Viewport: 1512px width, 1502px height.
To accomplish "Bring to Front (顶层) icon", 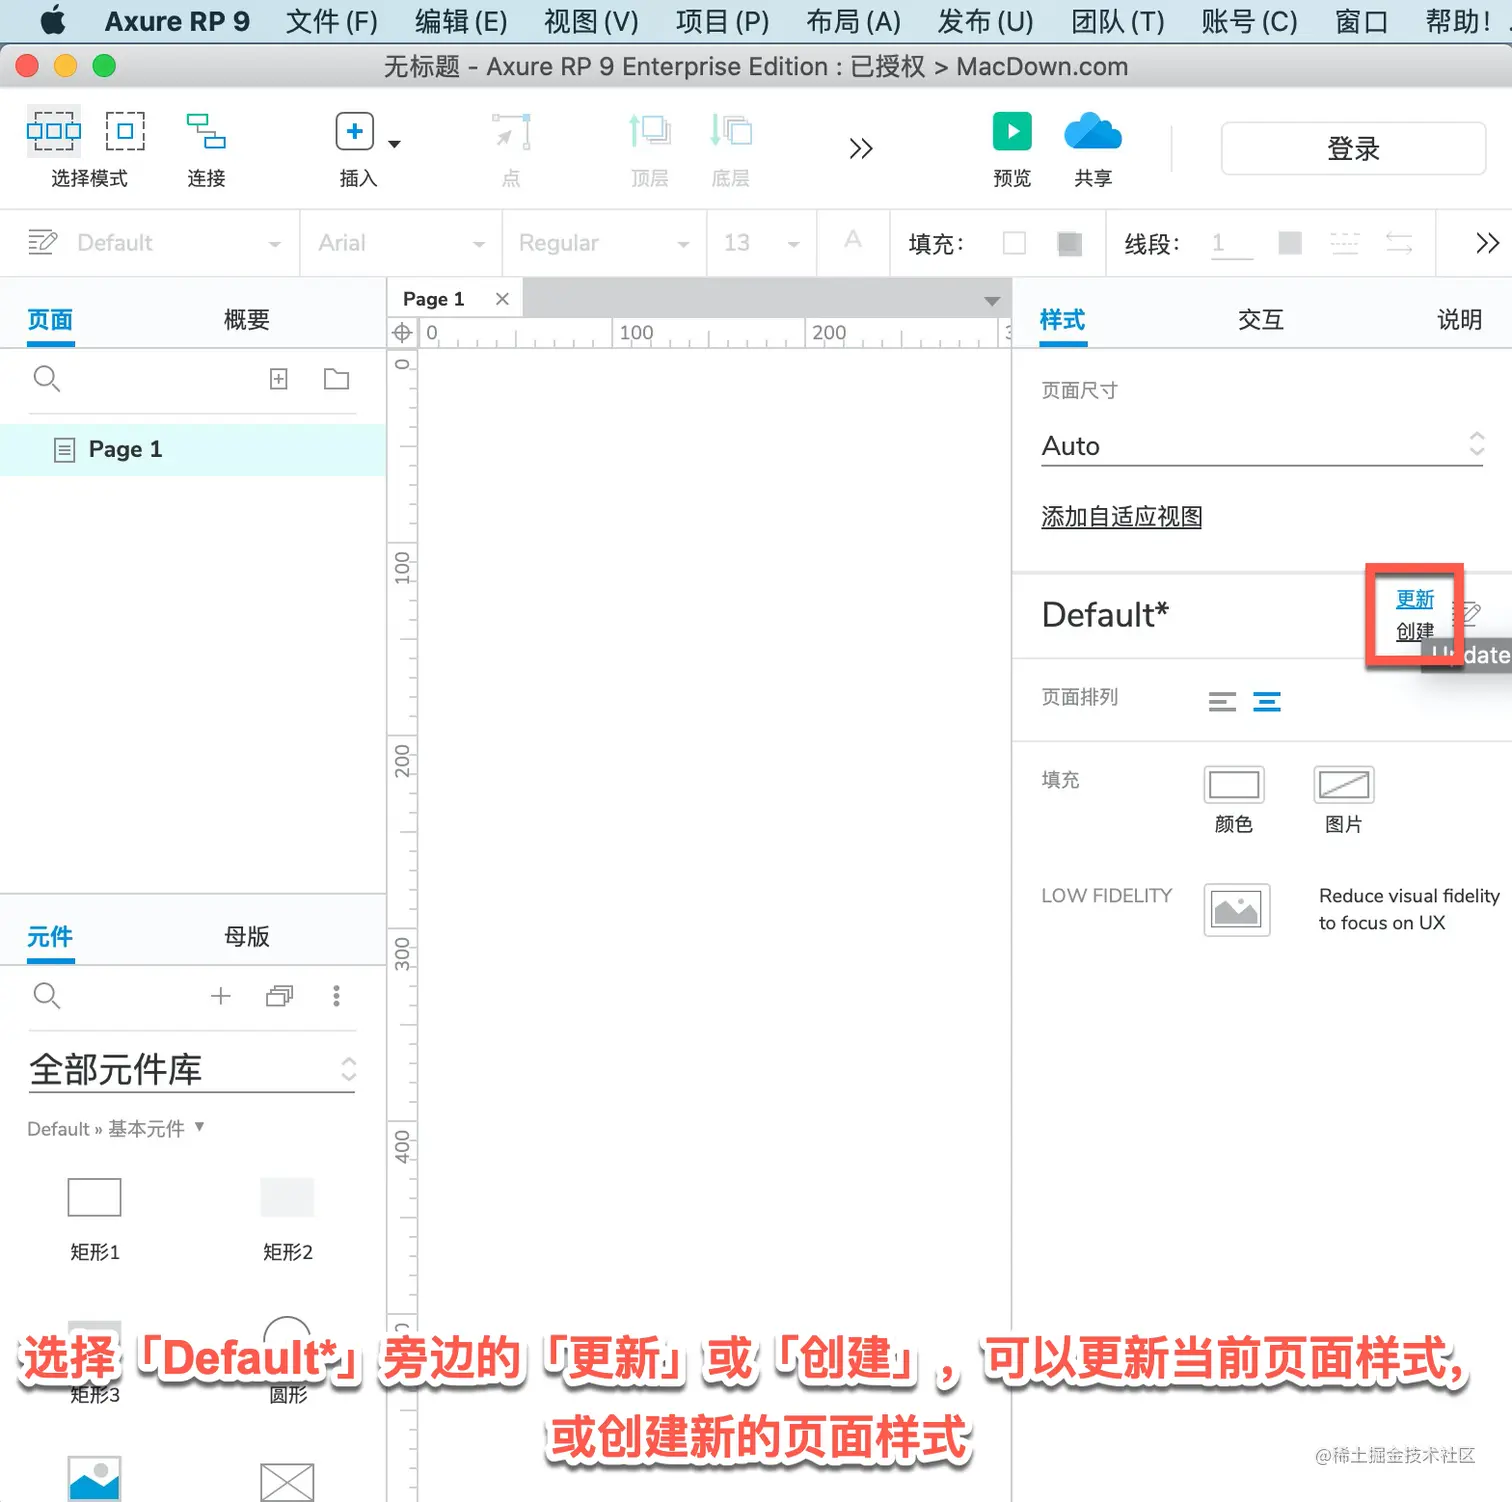I will (x=649, y=131).
